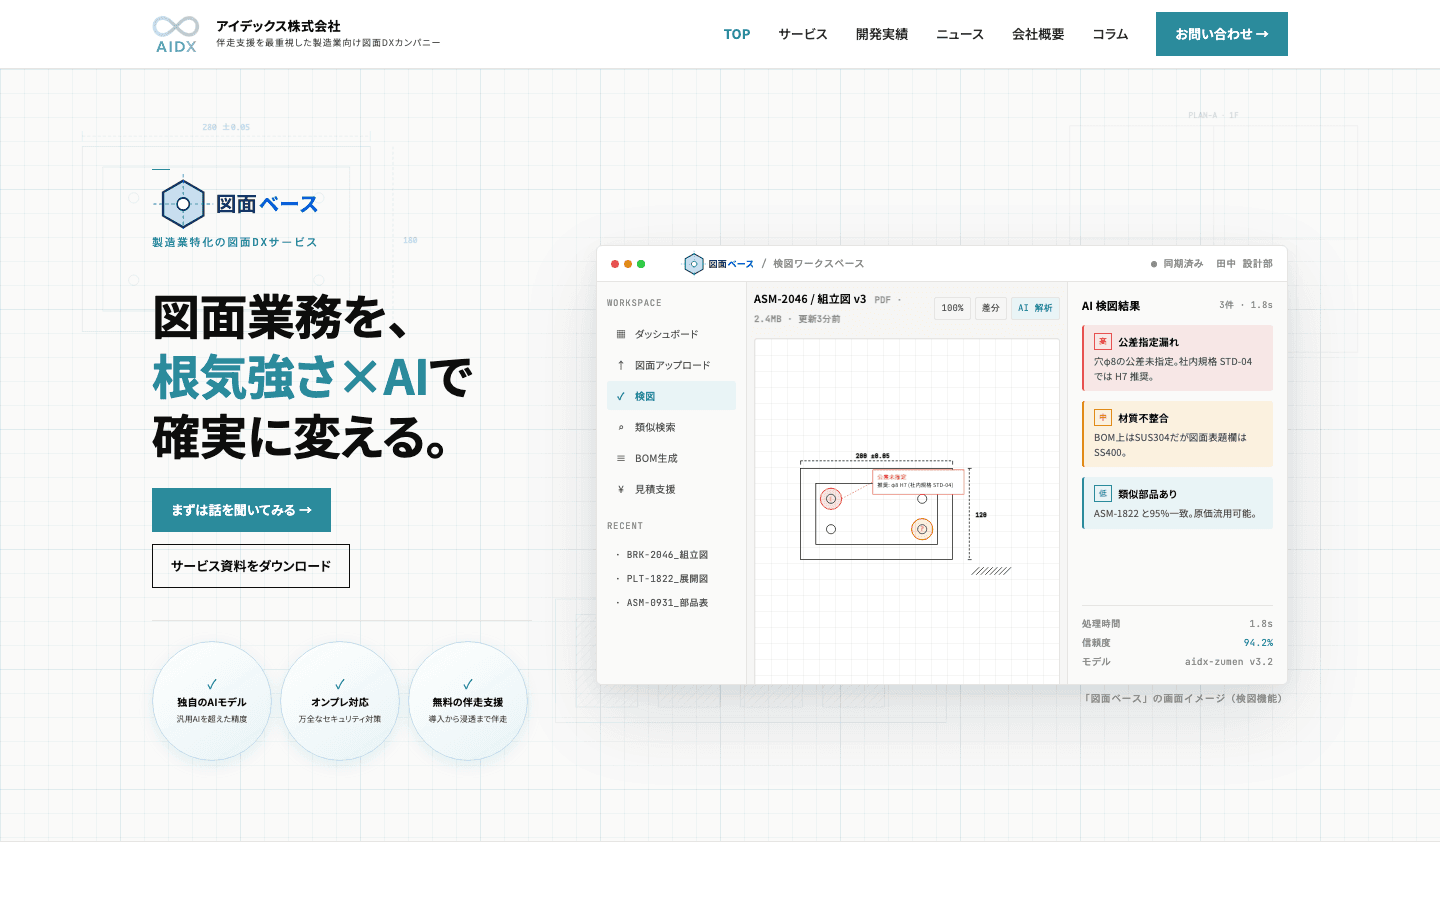Click the 類似検索 magnifier icon
Image resolution: width=1440 pixels, height=900 pixels.
(621, 427)
